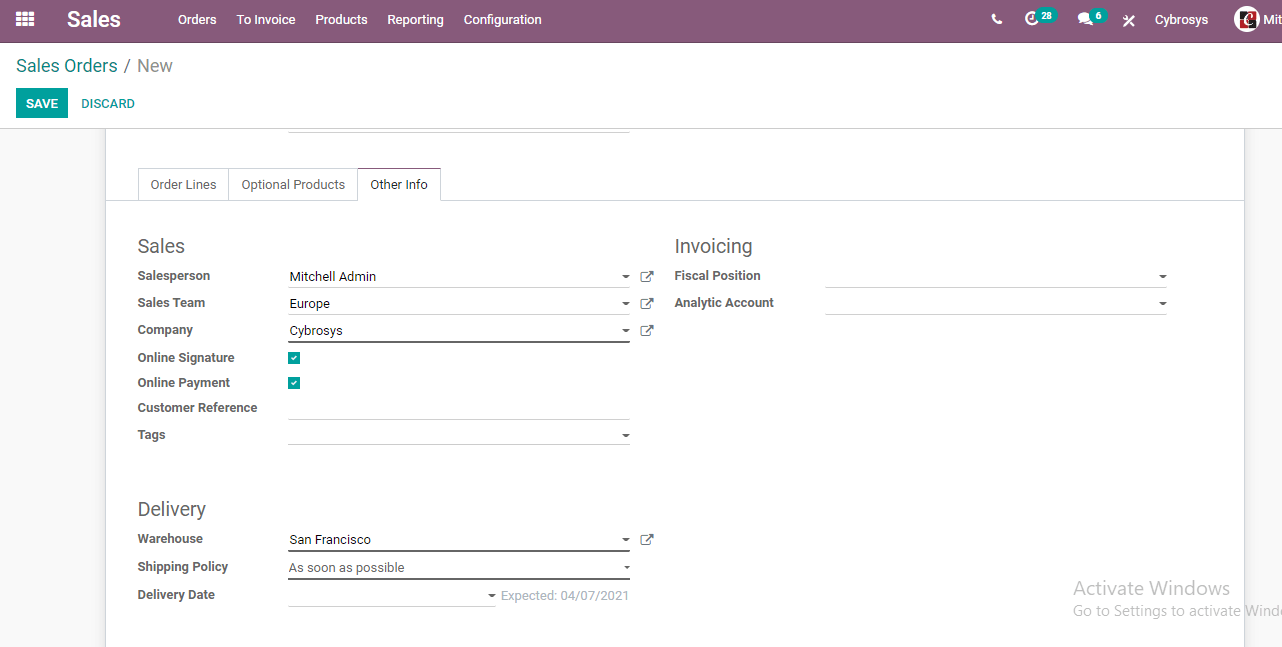
Task: Open the apps grid menu icon
Action: click(25, 19)
